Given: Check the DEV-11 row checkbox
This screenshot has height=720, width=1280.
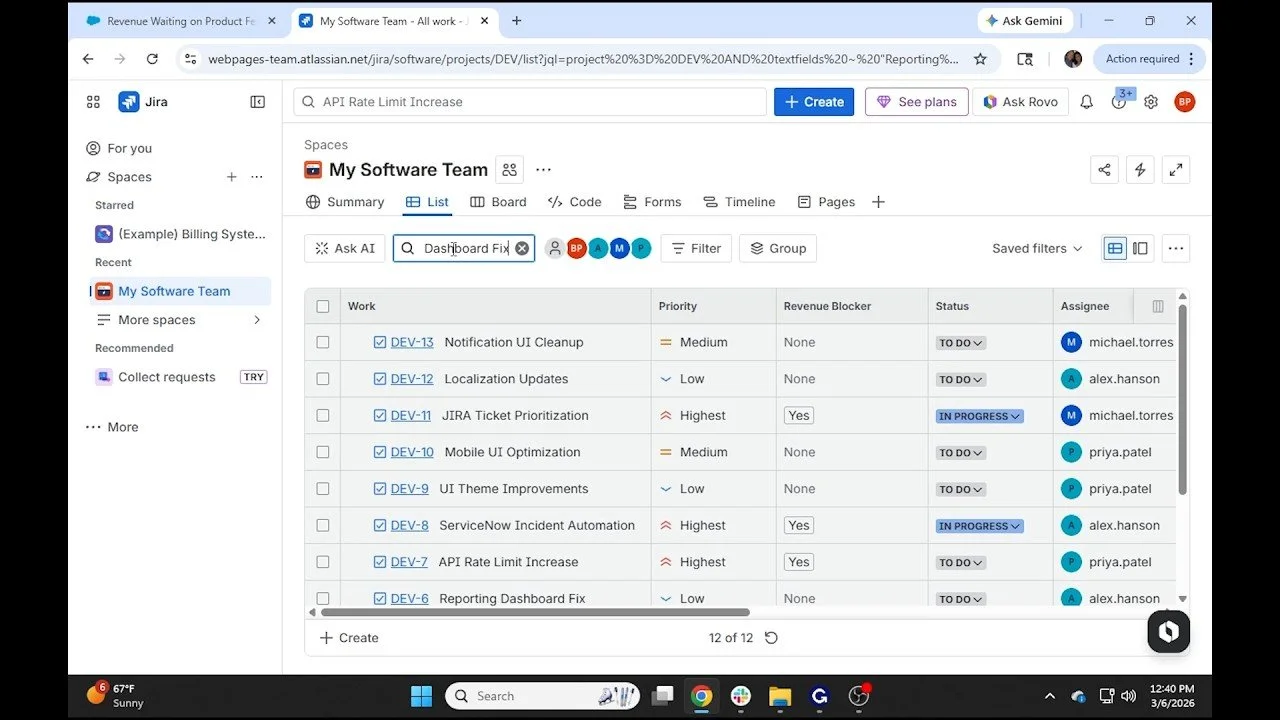Looking at the screenshot, I should point(322,415).
